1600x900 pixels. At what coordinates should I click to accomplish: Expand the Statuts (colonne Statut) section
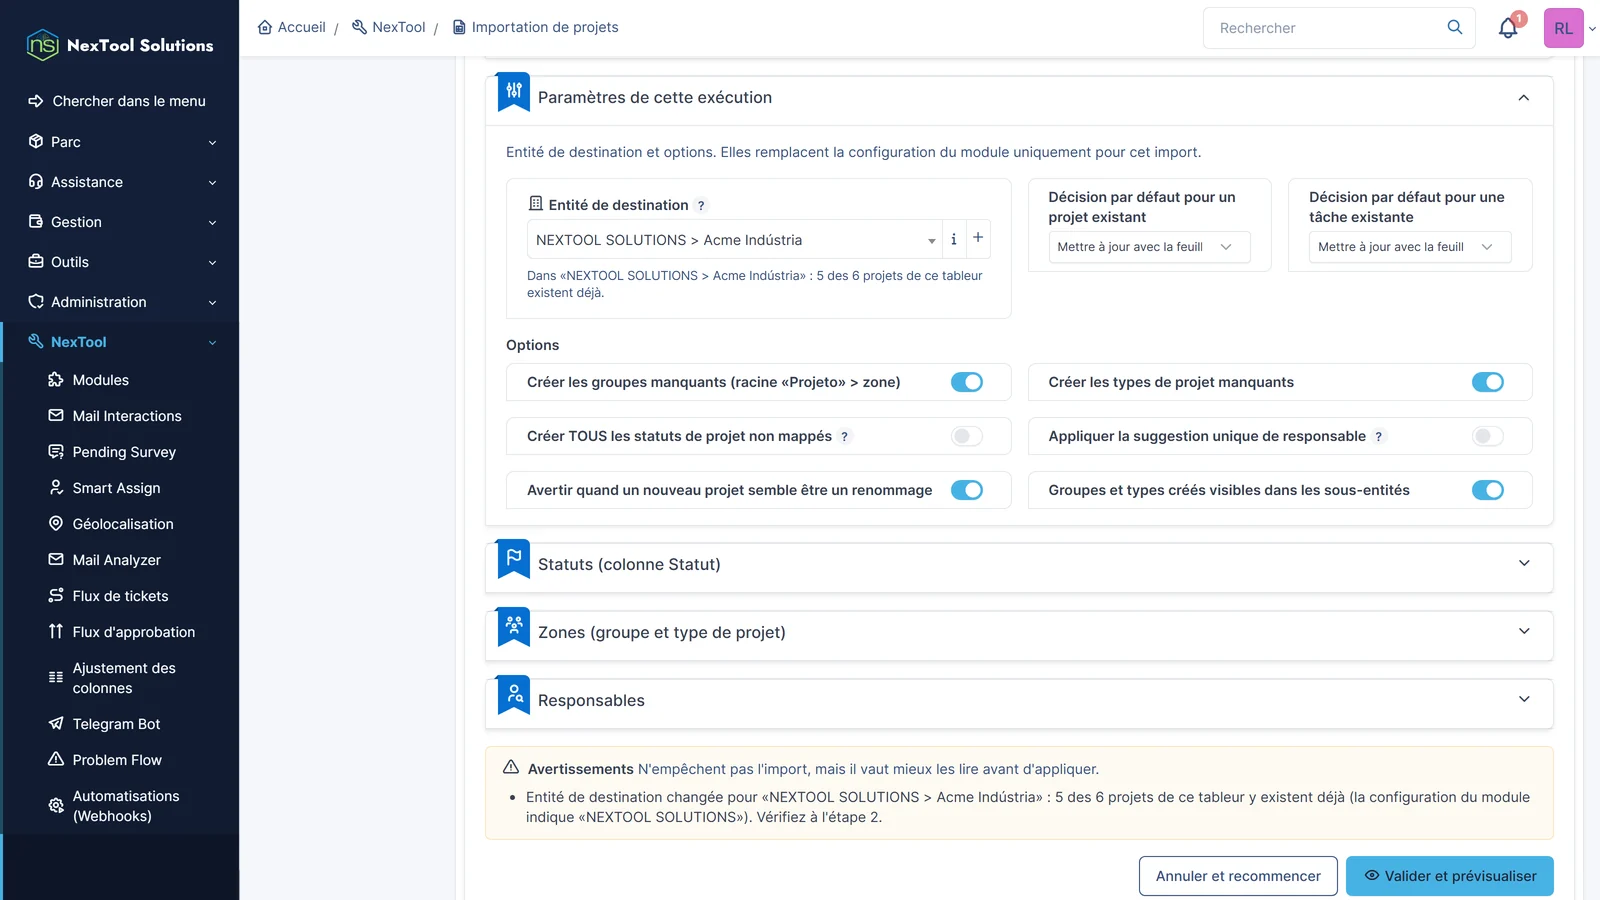tap(1524, 564)
